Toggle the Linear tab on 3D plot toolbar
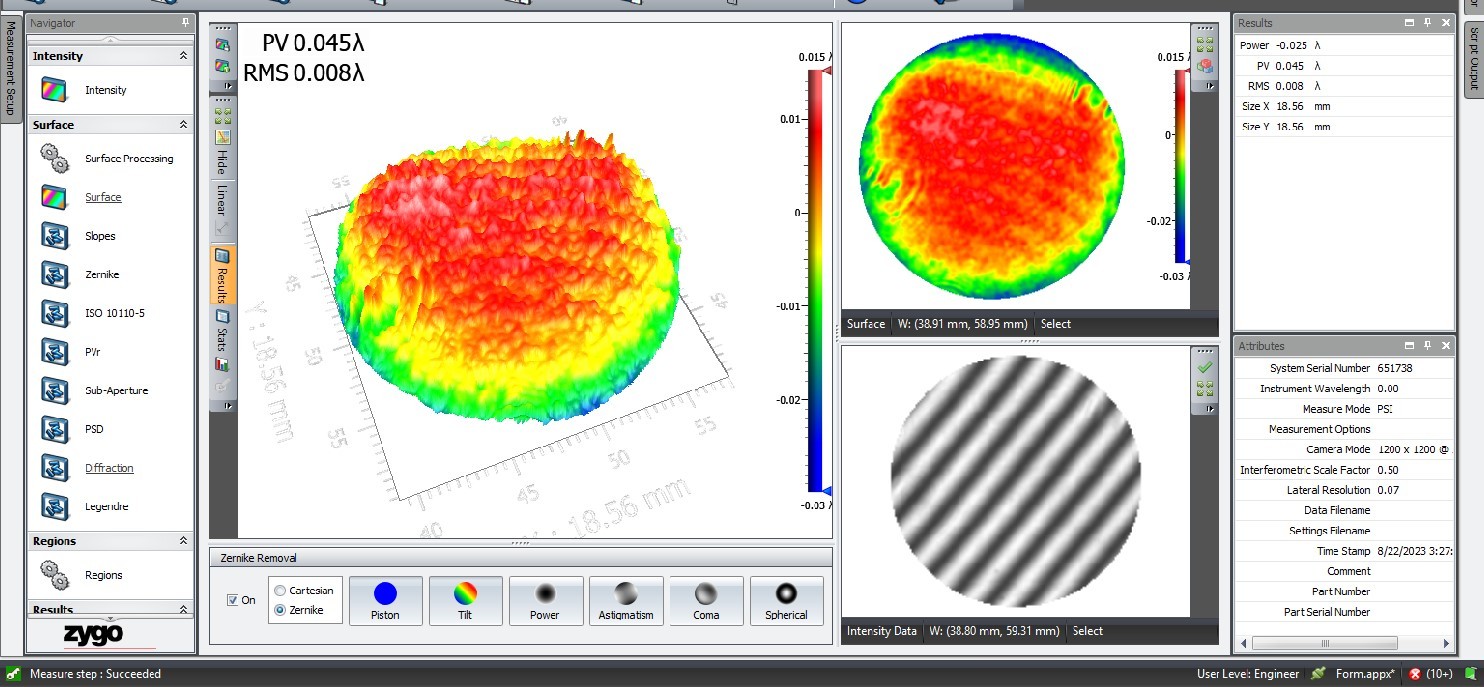 pos(222,200)
